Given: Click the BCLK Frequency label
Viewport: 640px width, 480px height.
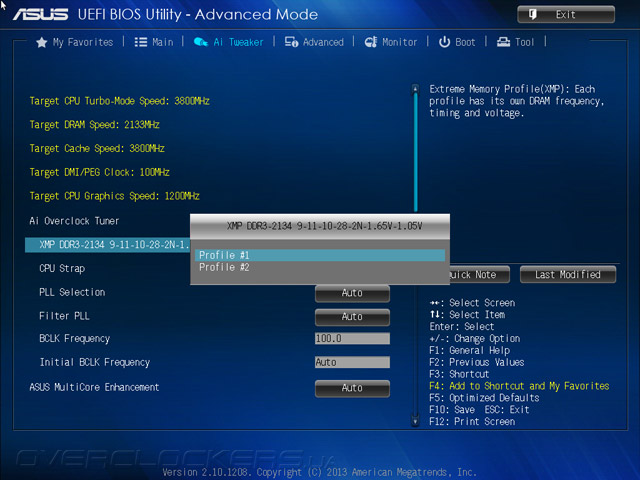Looking at the screenshot, I should 75,339.
